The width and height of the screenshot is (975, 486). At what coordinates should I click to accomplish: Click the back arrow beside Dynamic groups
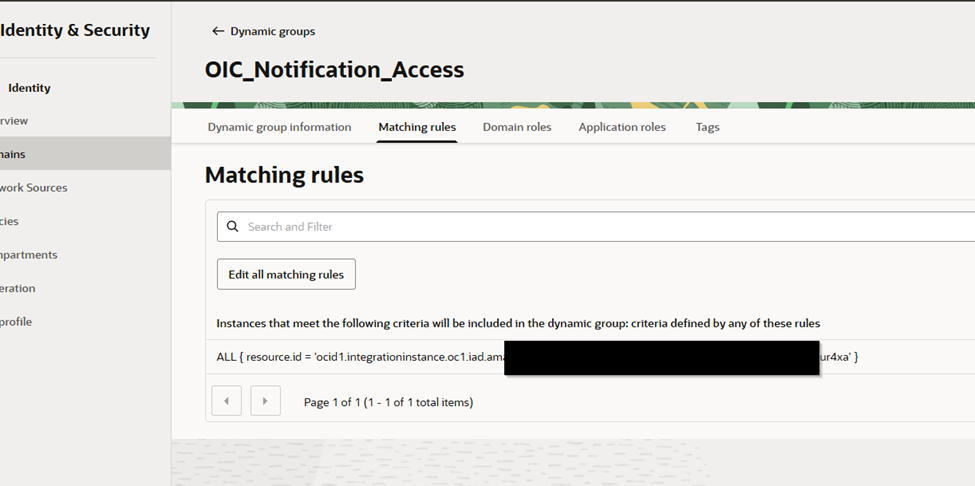click(217, 32)
